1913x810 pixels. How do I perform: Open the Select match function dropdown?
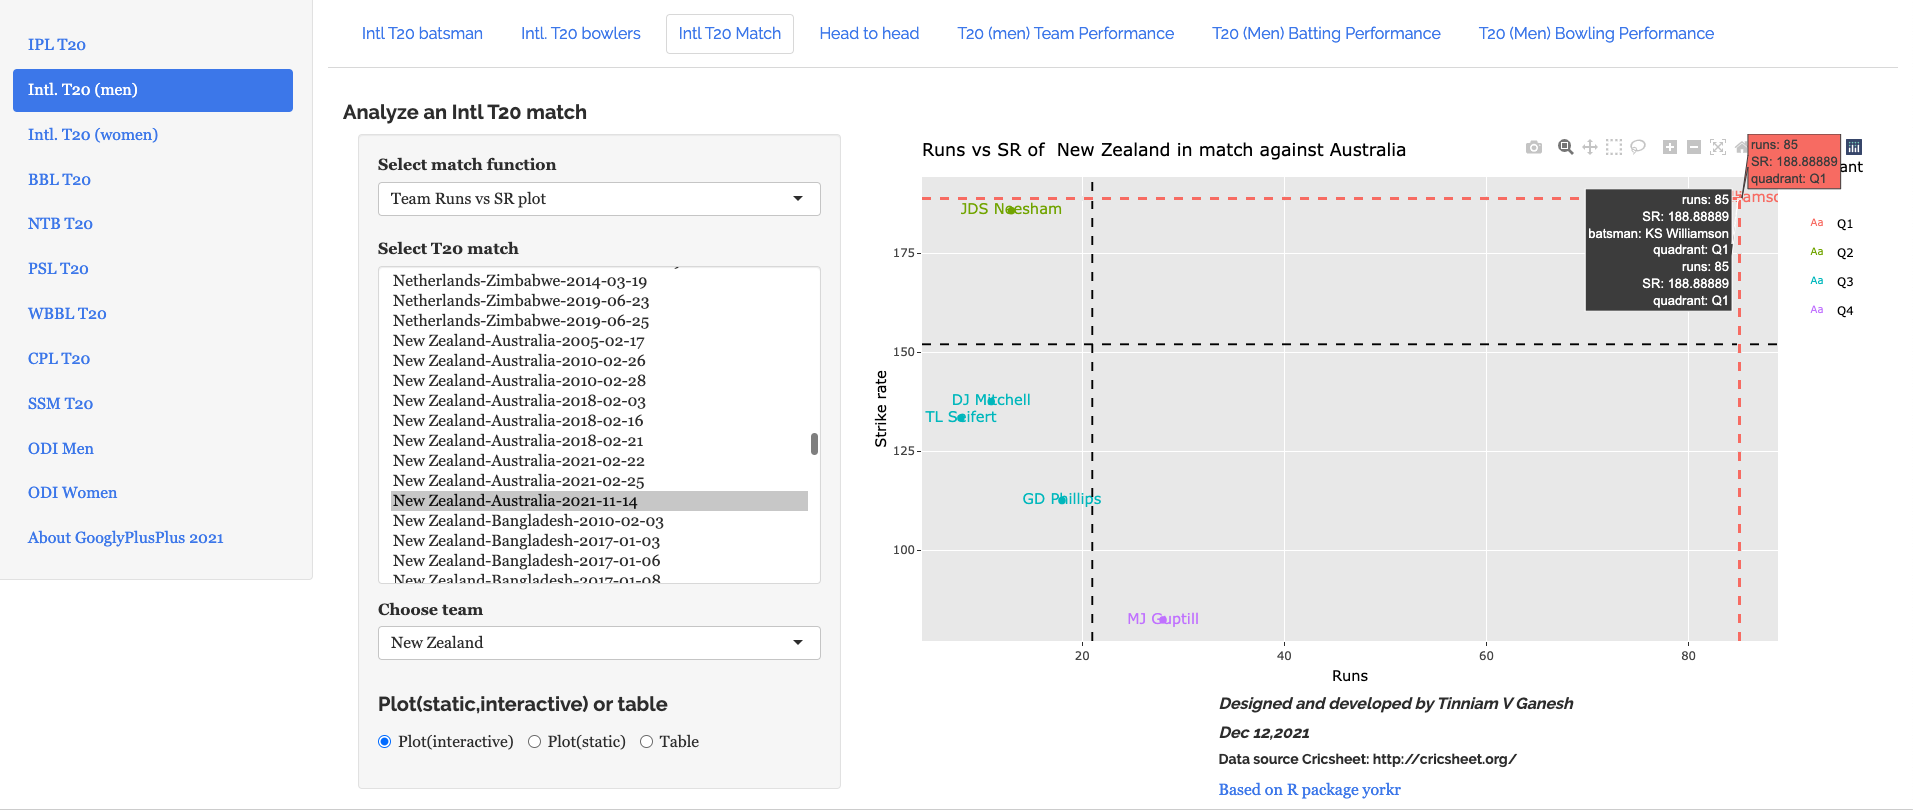pyautogui.click(x=598, y=199)
